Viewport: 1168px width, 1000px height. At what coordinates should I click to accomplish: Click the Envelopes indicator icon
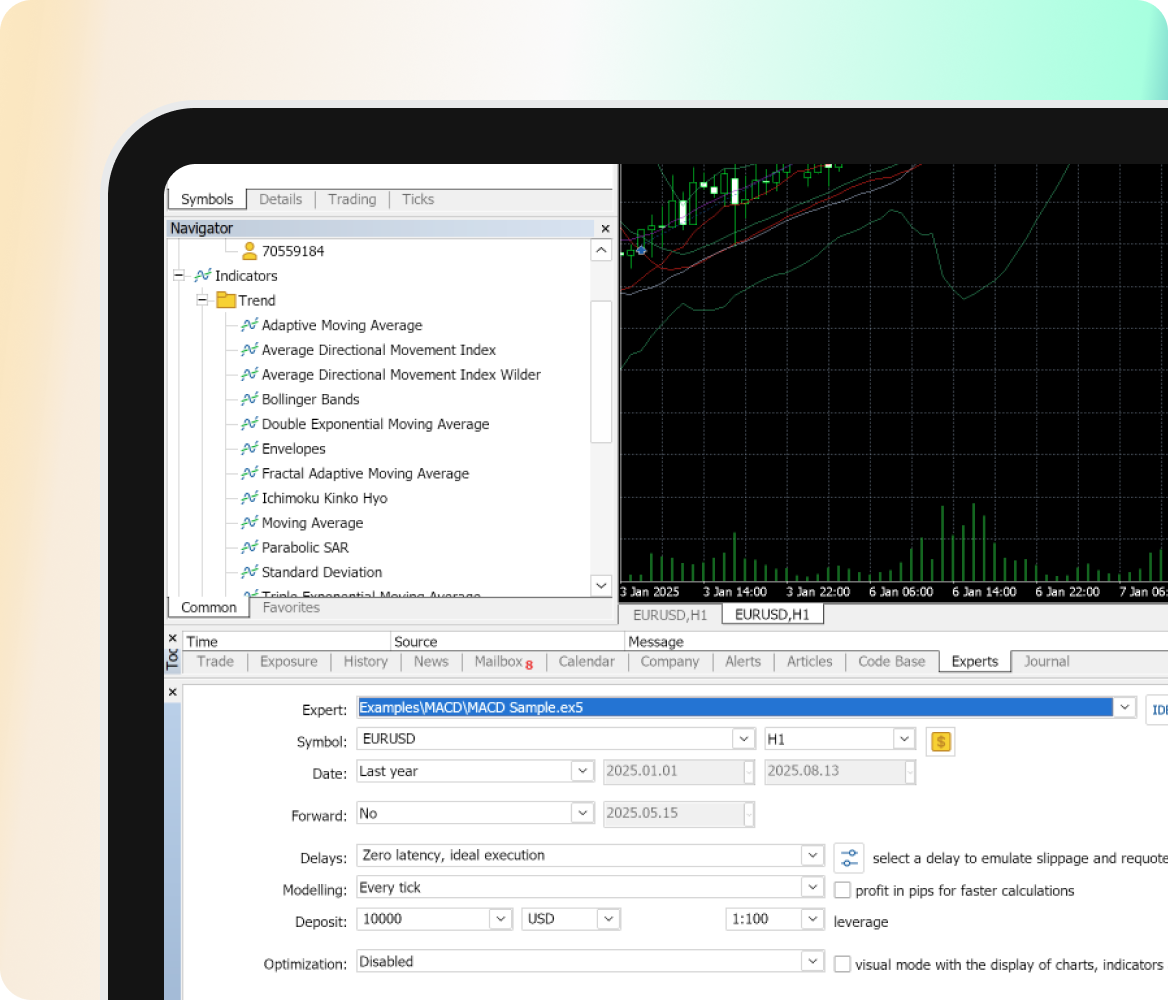(249, 449)
